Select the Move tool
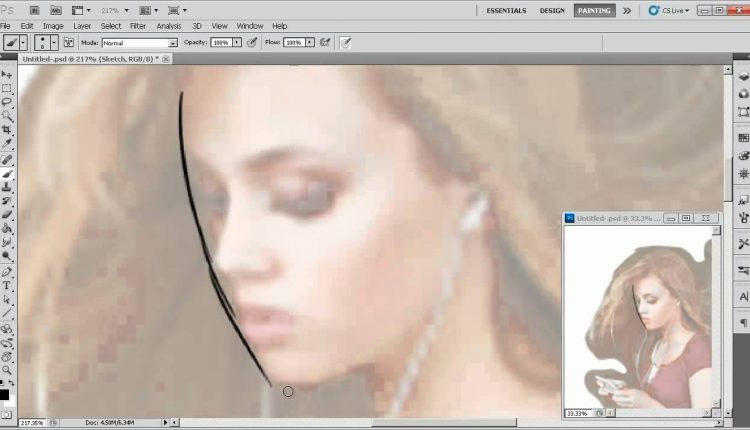The image size is (750, 430). point(7,75)
